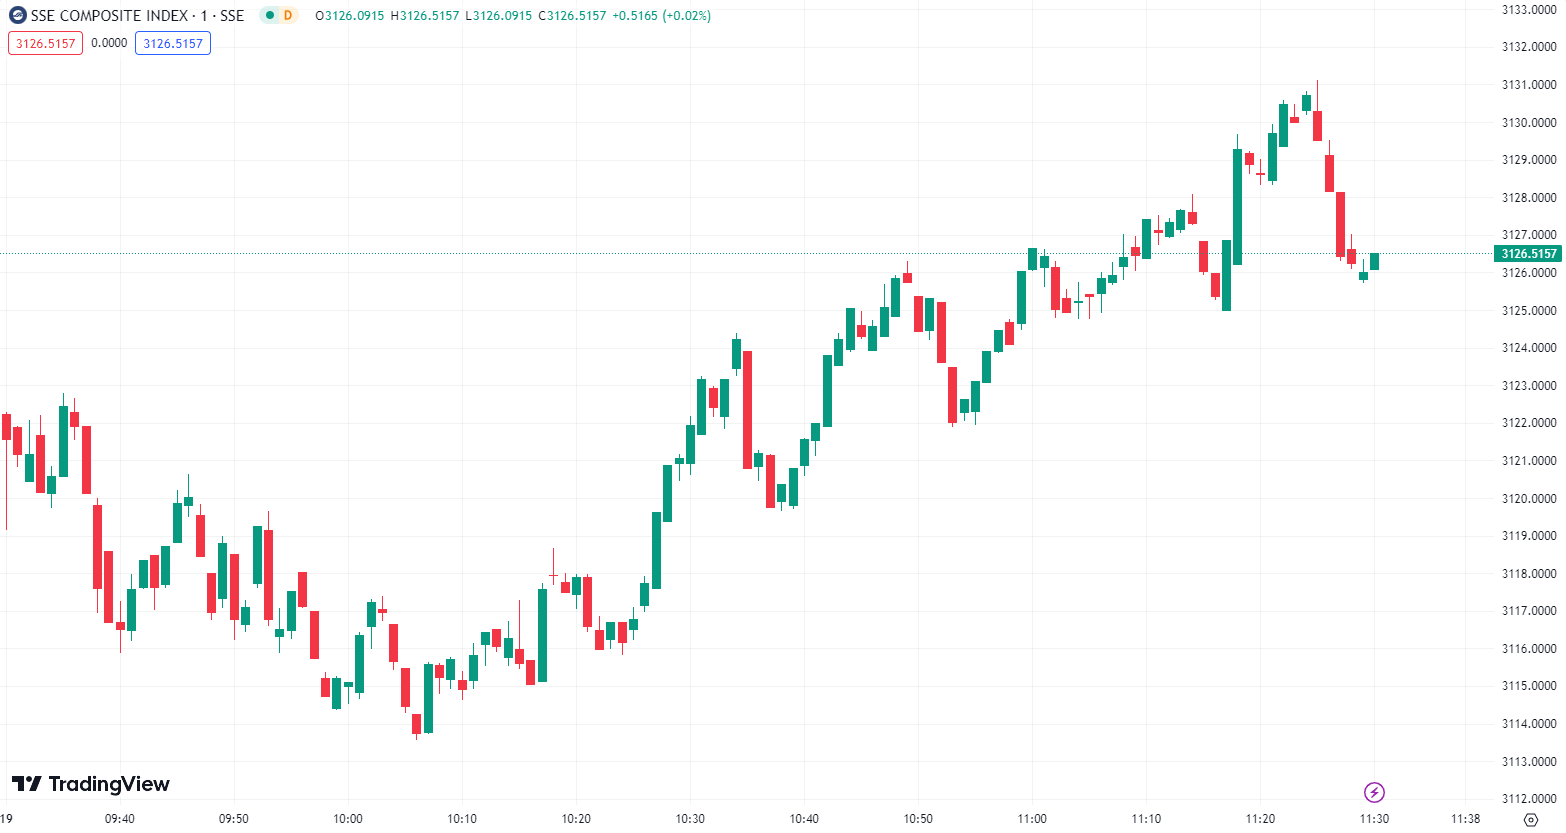The width and height of the screenshot is (1566, 833).
Task: Click the High value in the OHLC legend
Action: (x=425, y=16)
